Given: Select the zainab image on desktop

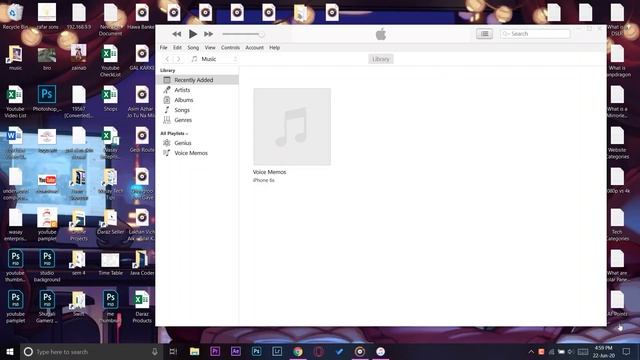Looking at the screenshot, I should (x=78, y=58).
